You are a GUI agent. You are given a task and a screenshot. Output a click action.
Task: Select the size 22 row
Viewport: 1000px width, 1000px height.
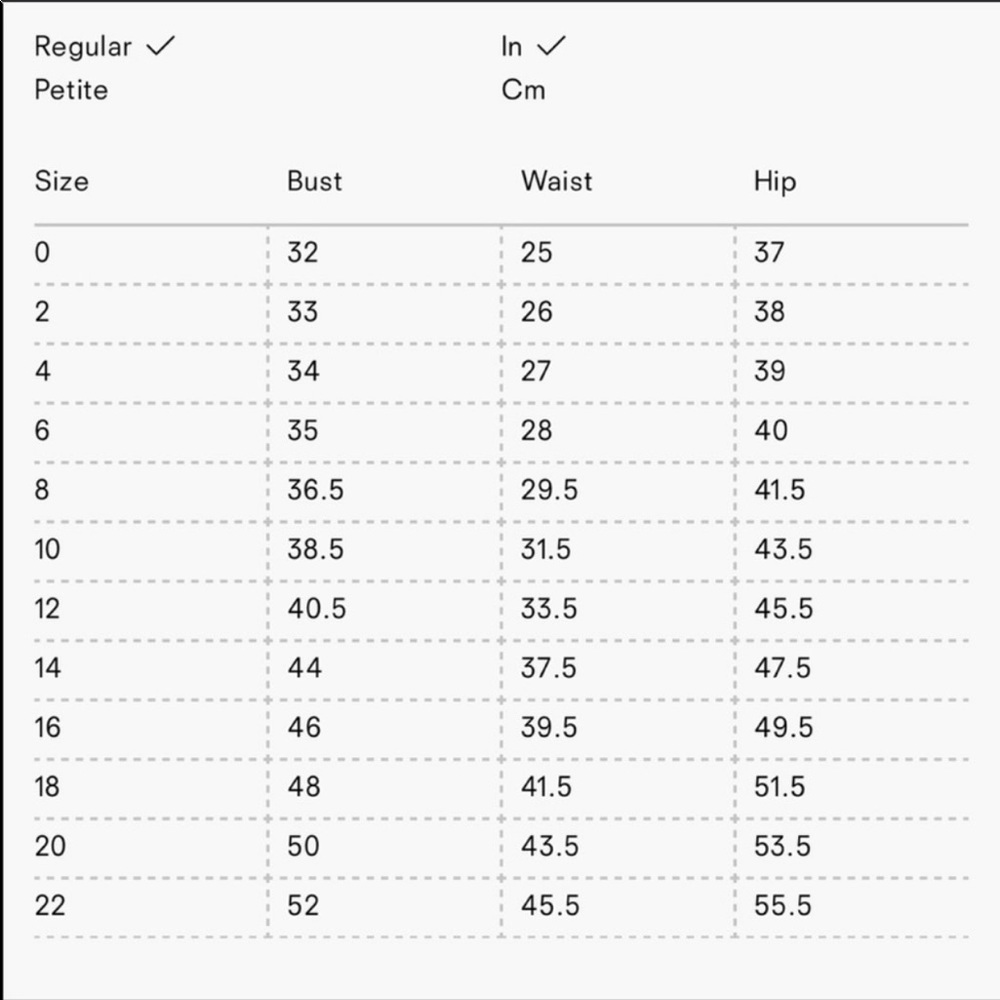[50, 906]
